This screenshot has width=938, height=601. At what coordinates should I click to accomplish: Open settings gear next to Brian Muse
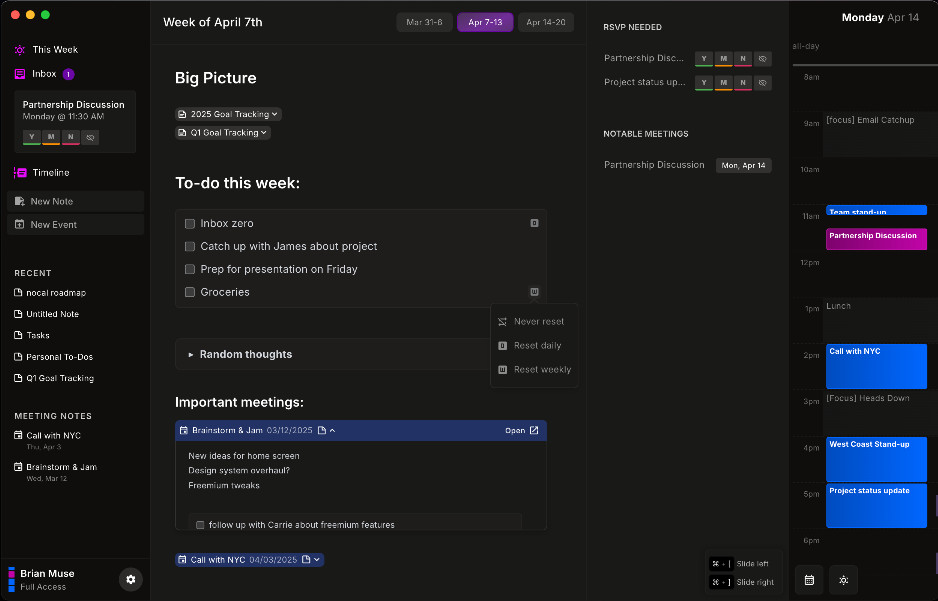130,579
